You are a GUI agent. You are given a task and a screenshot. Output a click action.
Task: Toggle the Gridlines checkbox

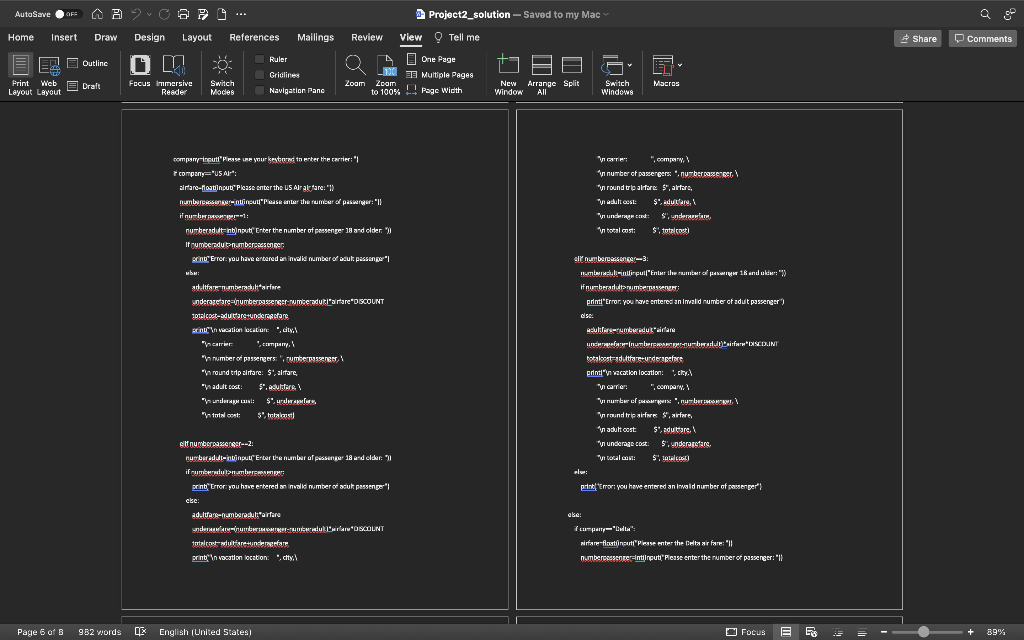pyautogui.click(x=257, y=75)
